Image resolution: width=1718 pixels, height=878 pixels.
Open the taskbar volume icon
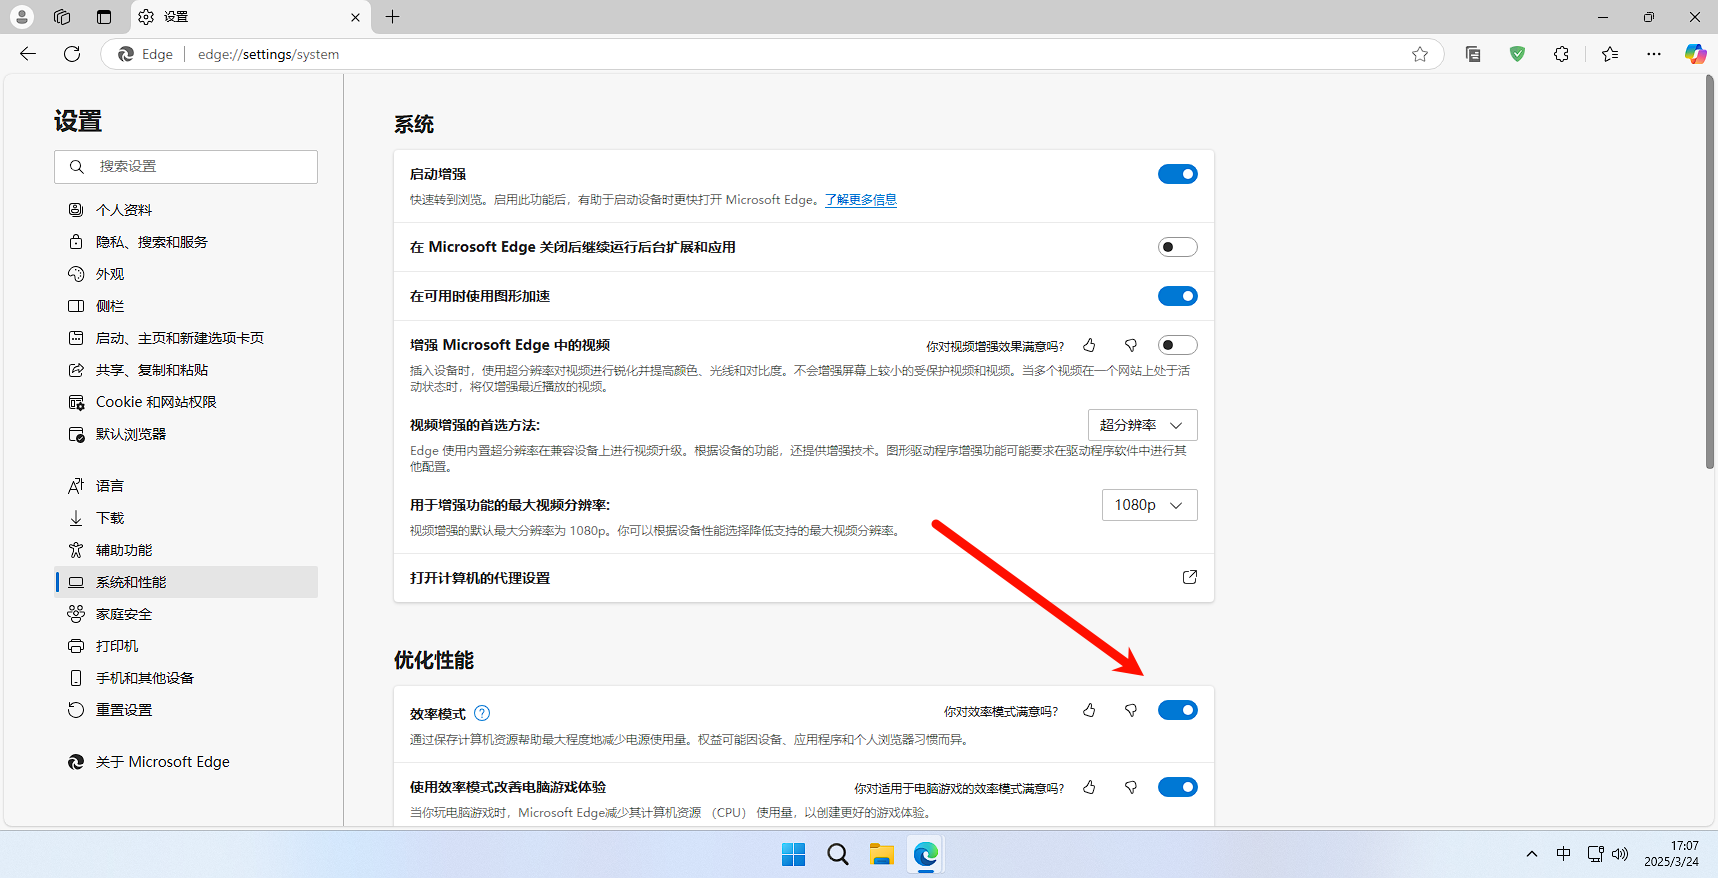[x=1620, y=854]
